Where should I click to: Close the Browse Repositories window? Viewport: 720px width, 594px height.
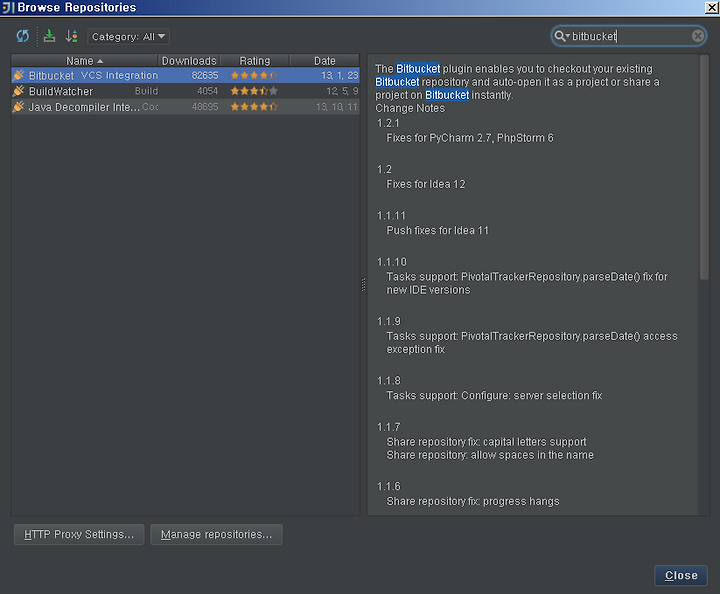712,7
